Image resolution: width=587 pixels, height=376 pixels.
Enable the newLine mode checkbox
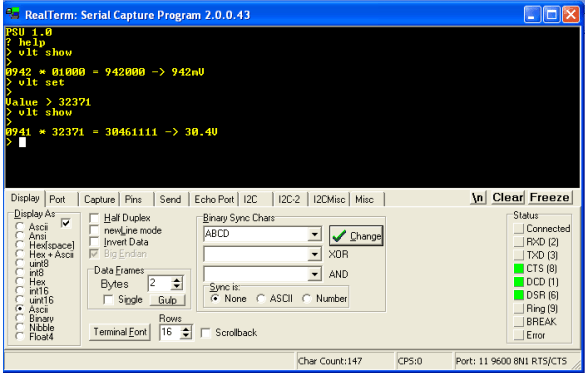coord(94,230)
